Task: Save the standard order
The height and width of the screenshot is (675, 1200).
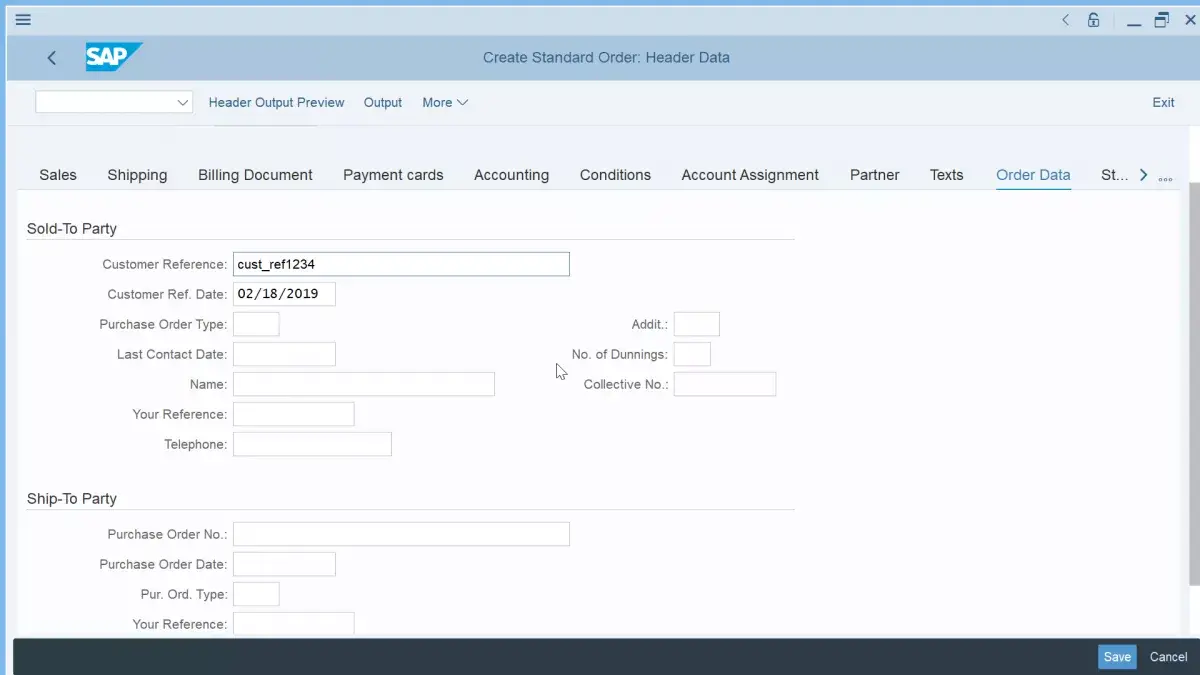Action: click(1117, 657)
